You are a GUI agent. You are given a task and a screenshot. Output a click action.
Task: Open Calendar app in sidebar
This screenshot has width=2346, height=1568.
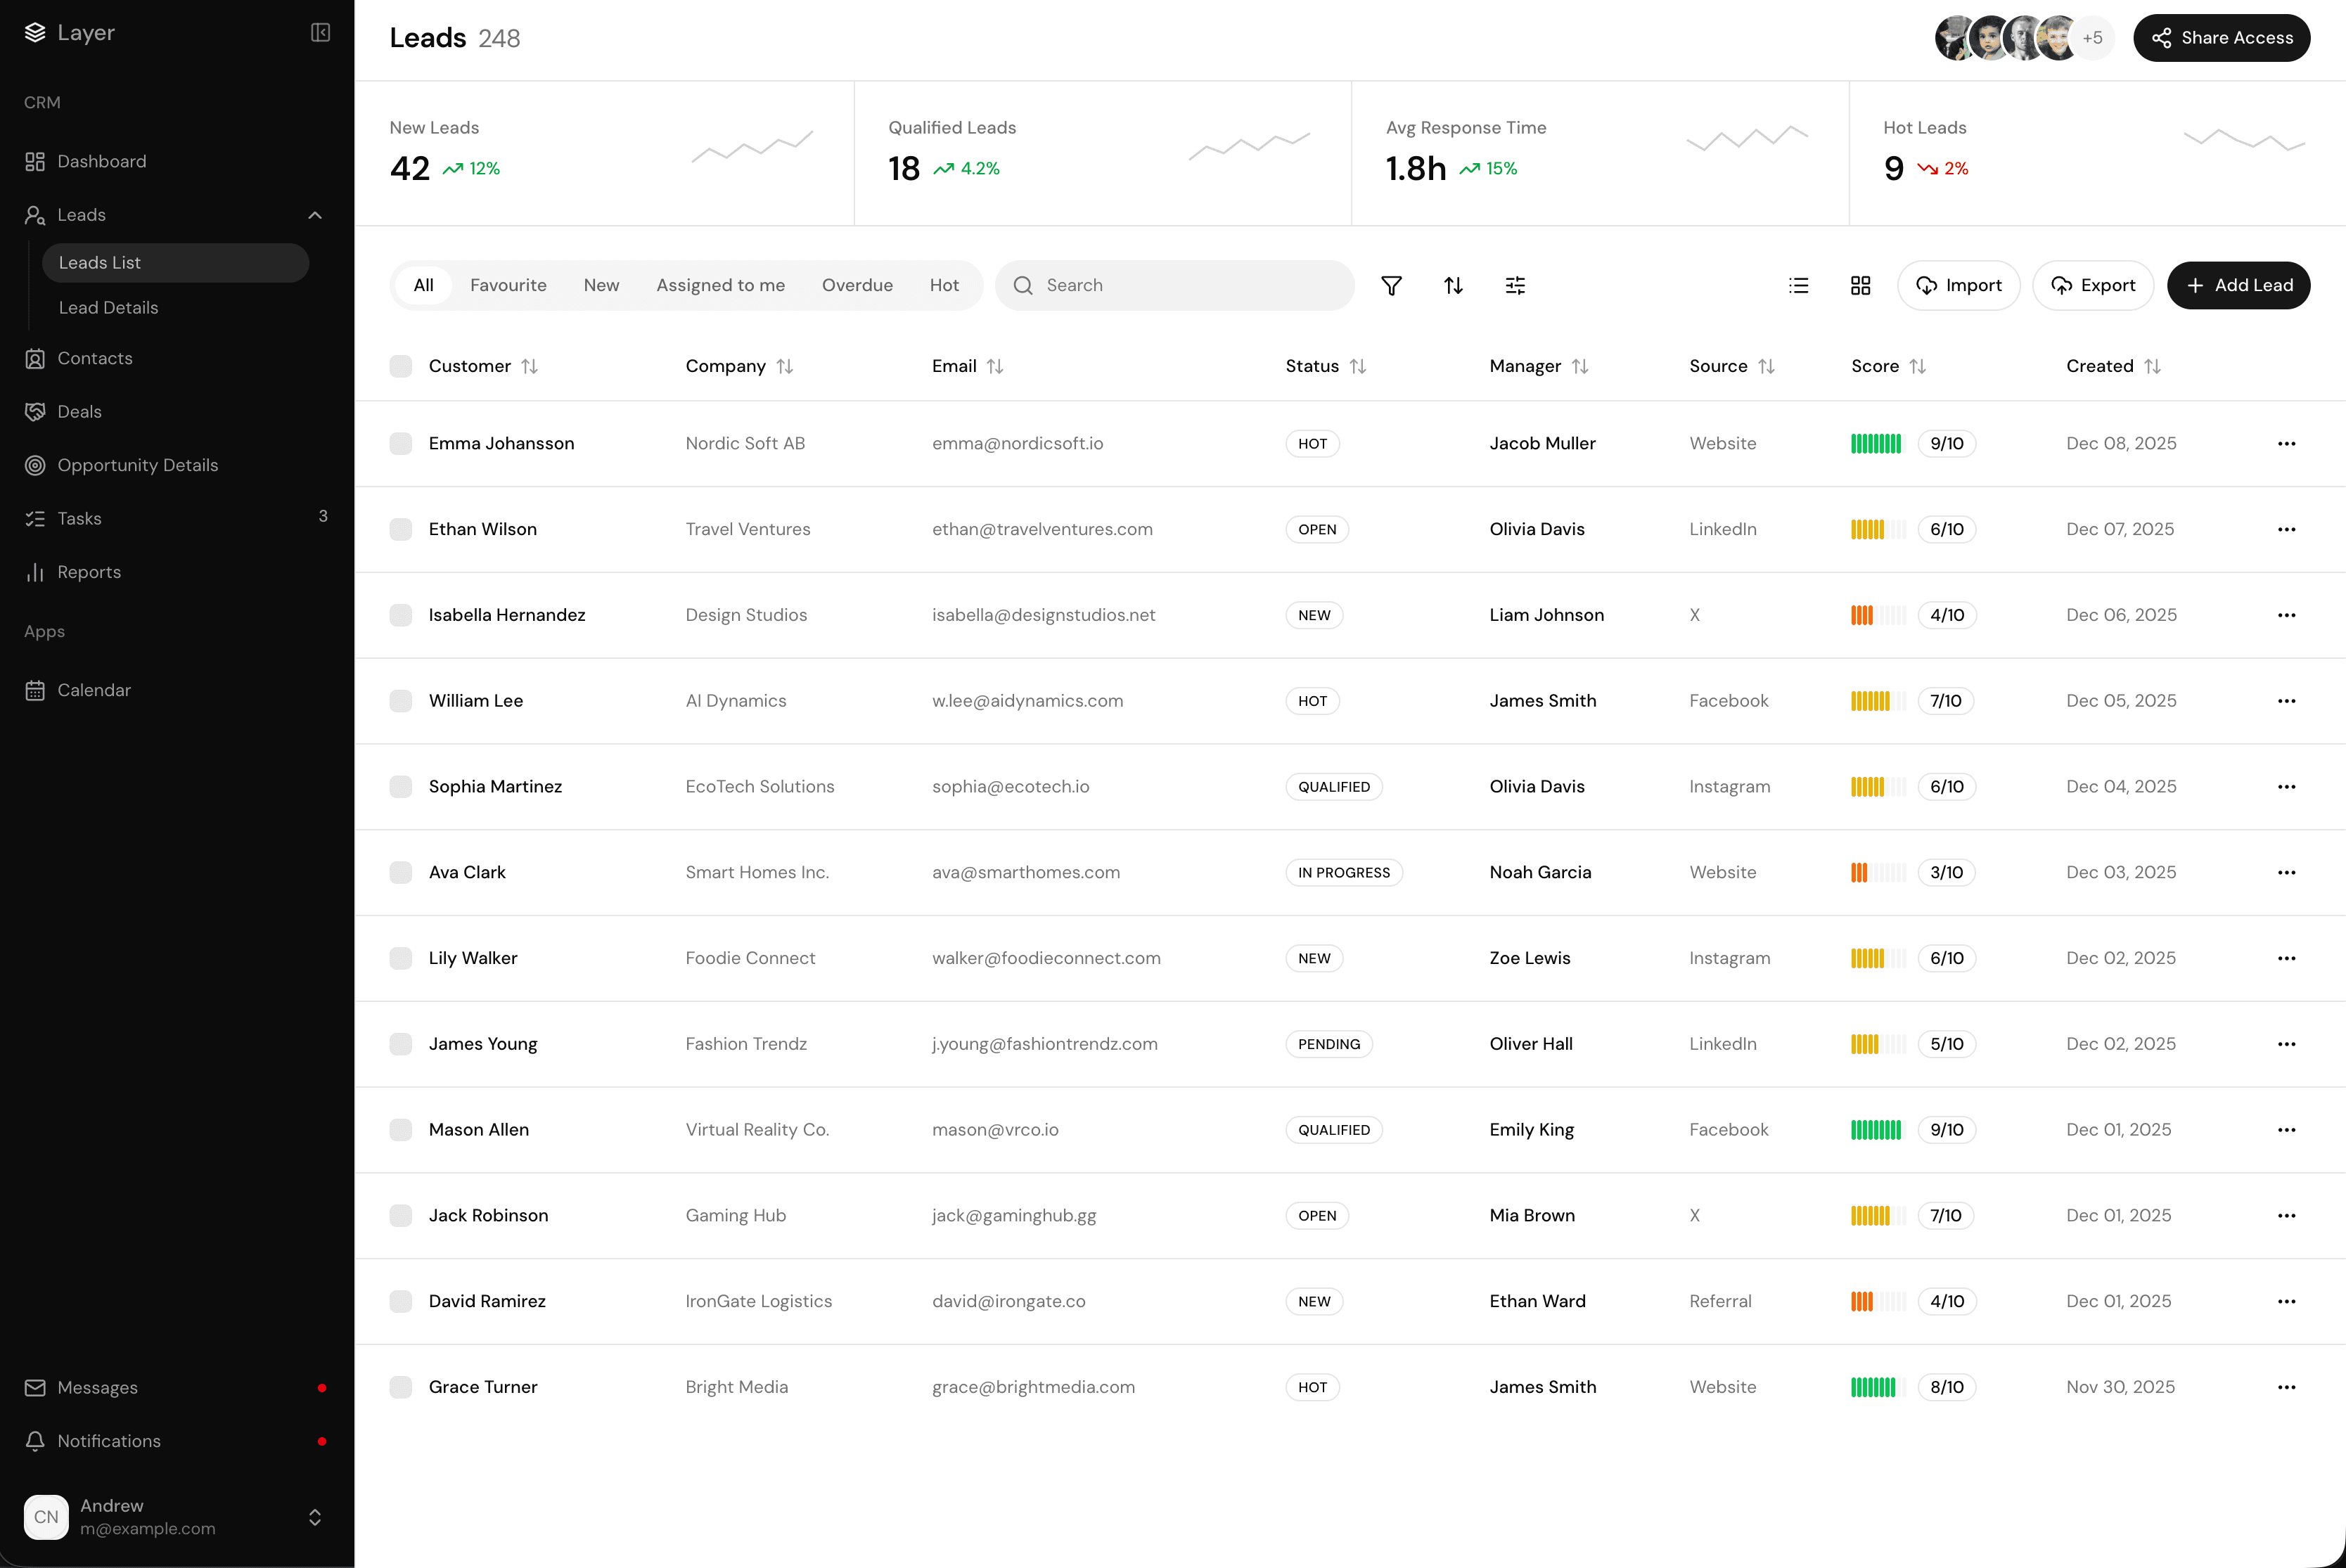(x=177, y=690)
